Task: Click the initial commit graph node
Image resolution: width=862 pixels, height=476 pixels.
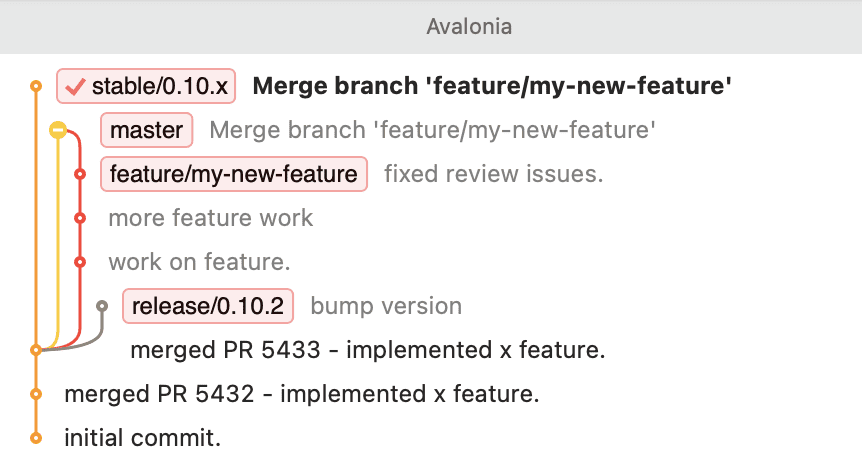Action: point(36,438)
